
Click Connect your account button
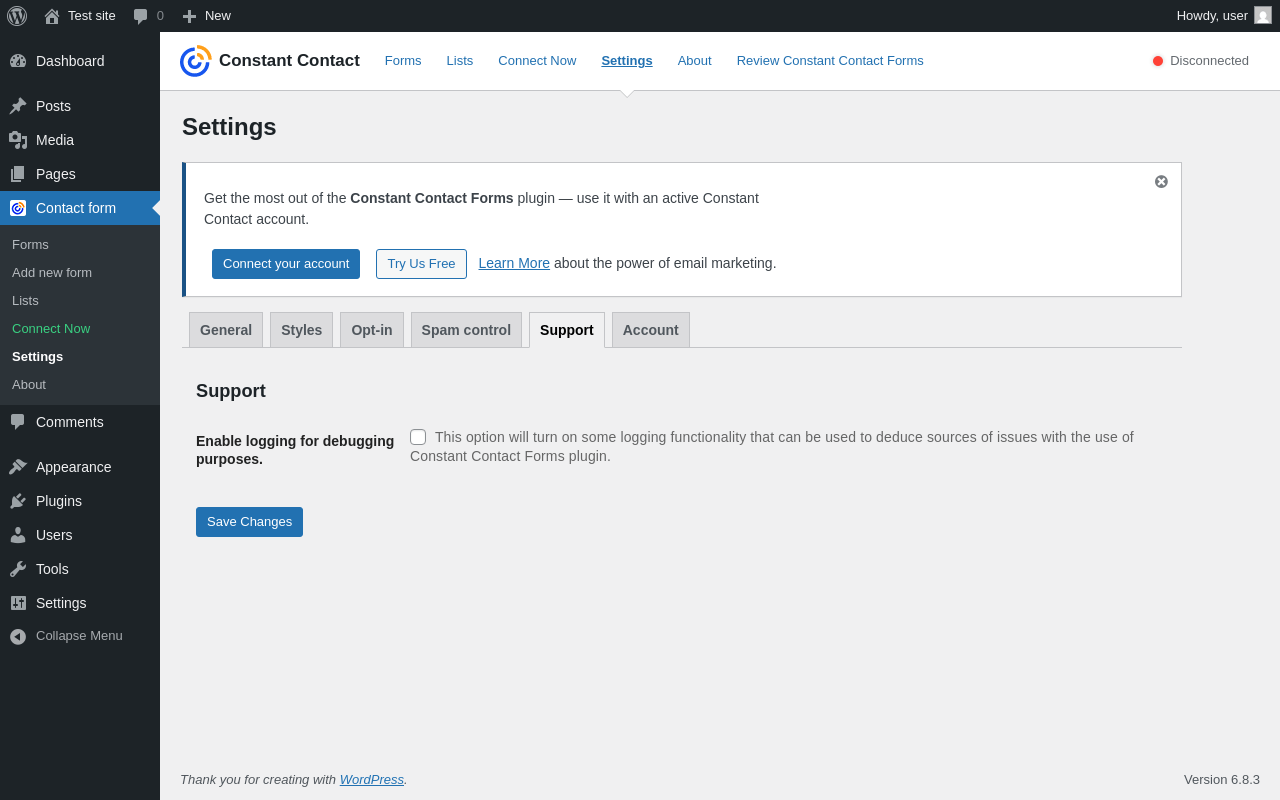(286, 264)
